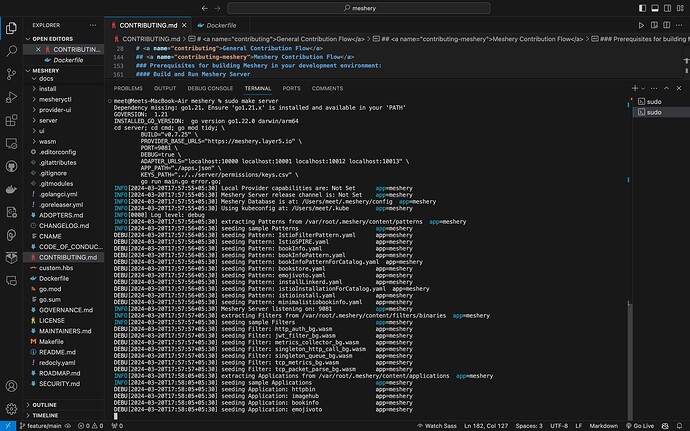Expand the provider-ui folder

tap(64, 110)
